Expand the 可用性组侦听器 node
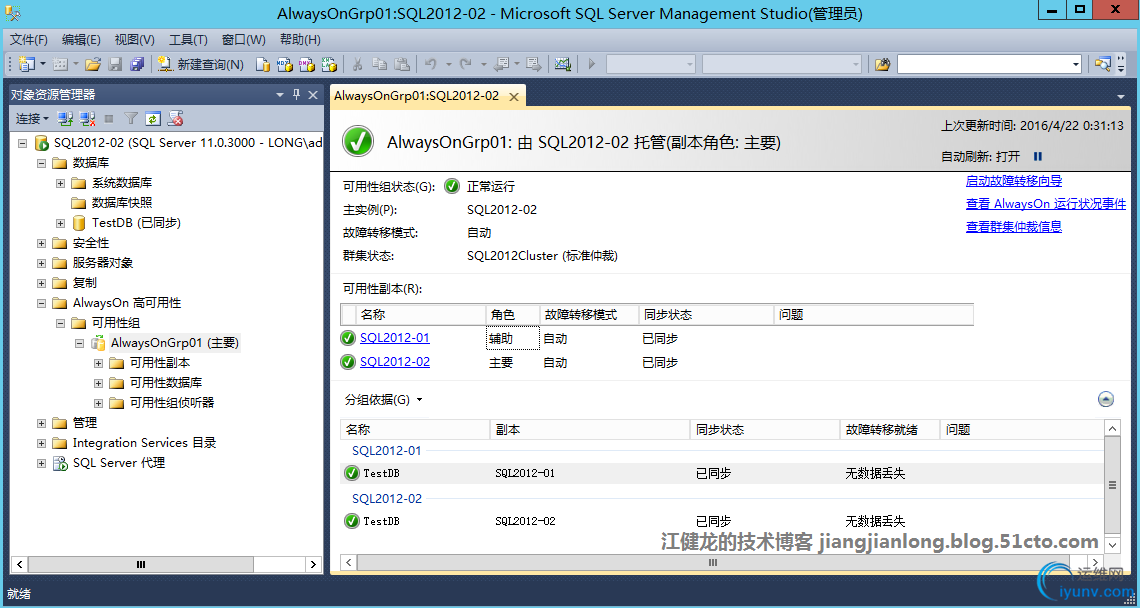This screenshot has width=1140, height=608. (x=98, y=402)
